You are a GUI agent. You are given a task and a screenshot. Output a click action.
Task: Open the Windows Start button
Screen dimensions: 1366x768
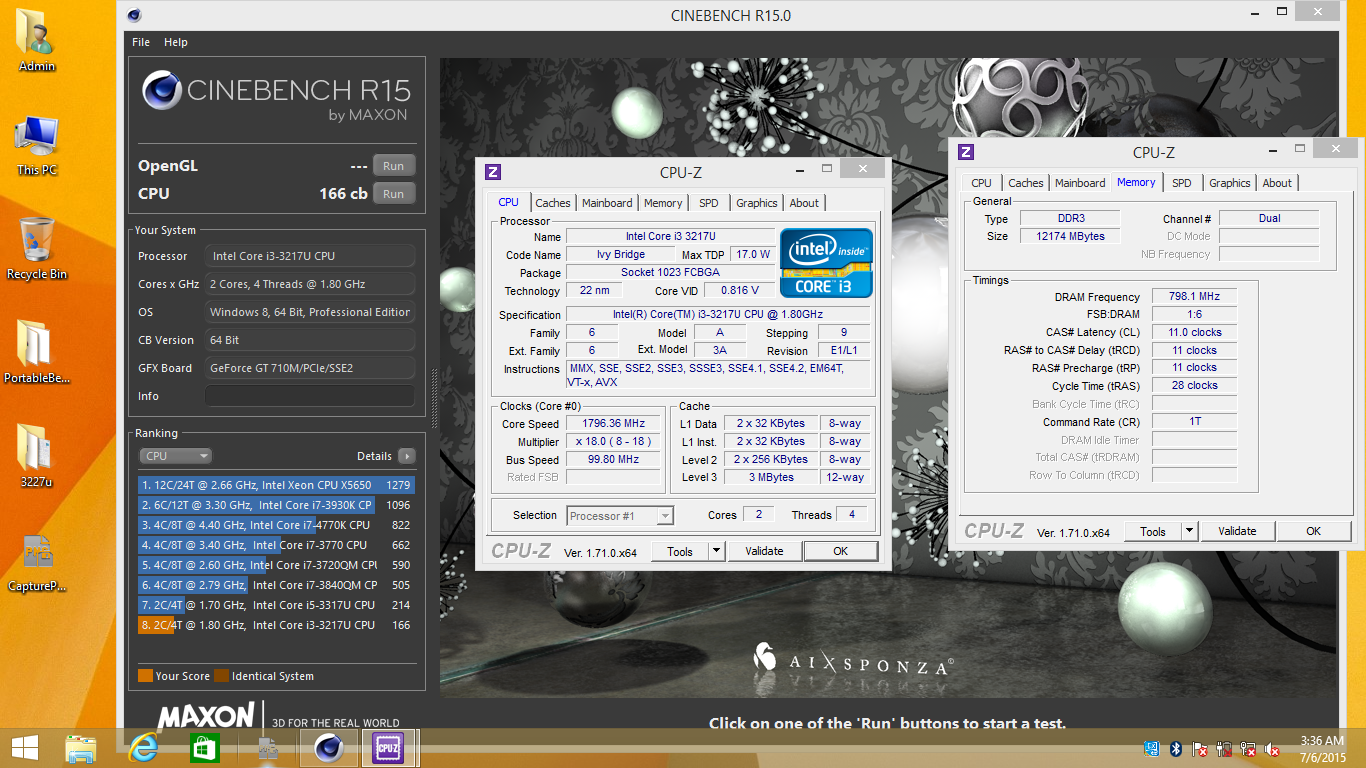pyautogui.click(x=24, y=748)
